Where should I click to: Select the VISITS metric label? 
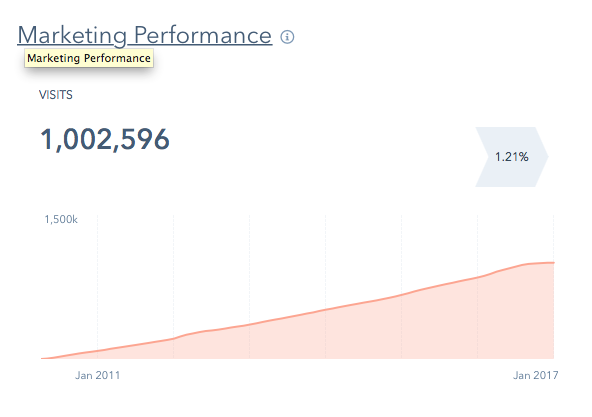click(x=56, y=95)
